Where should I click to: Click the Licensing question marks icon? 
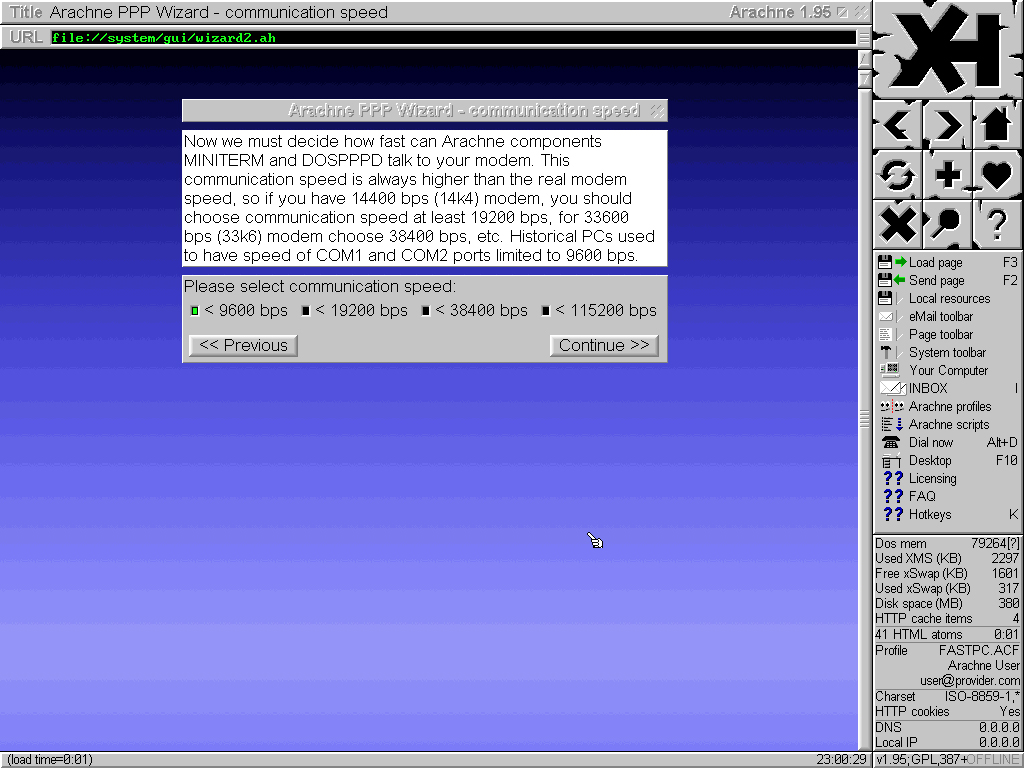click(x=893, y=478)
